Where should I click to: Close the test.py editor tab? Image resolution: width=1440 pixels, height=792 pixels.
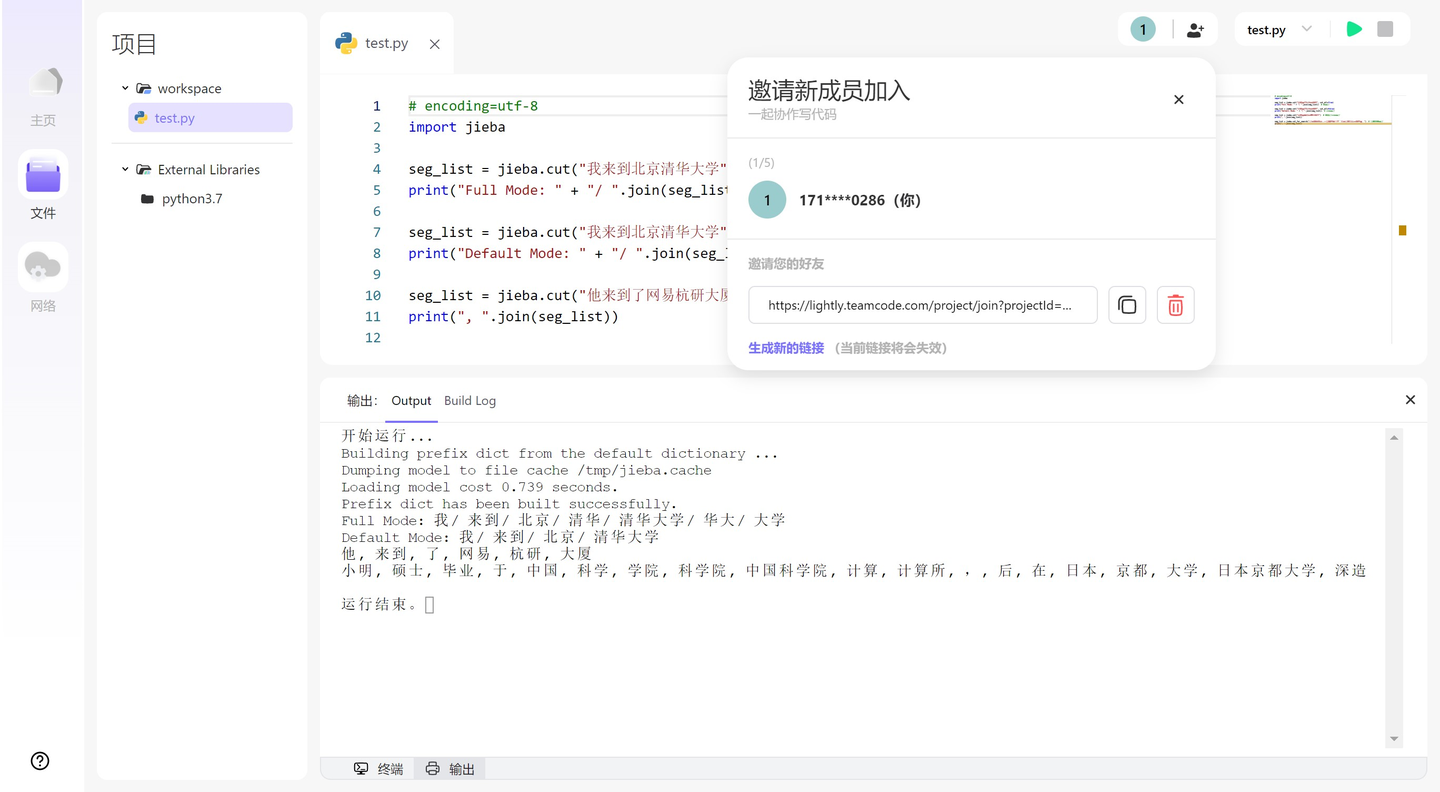pos(434,44)
